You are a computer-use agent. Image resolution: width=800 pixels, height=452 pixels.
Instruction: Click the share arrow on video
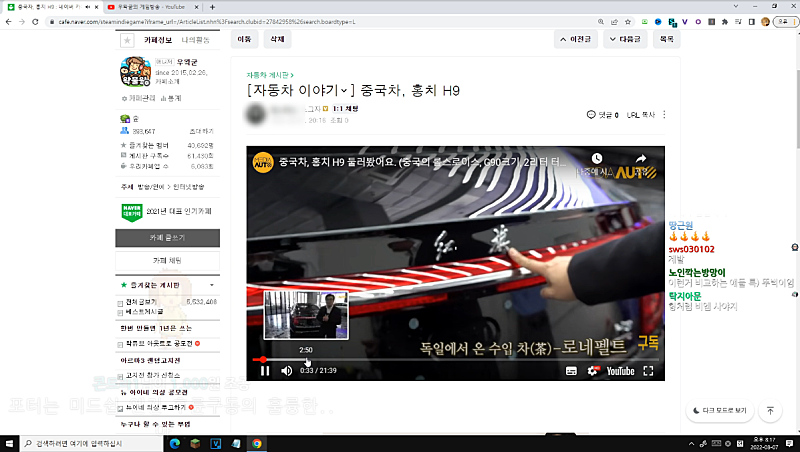pos(641,158)
